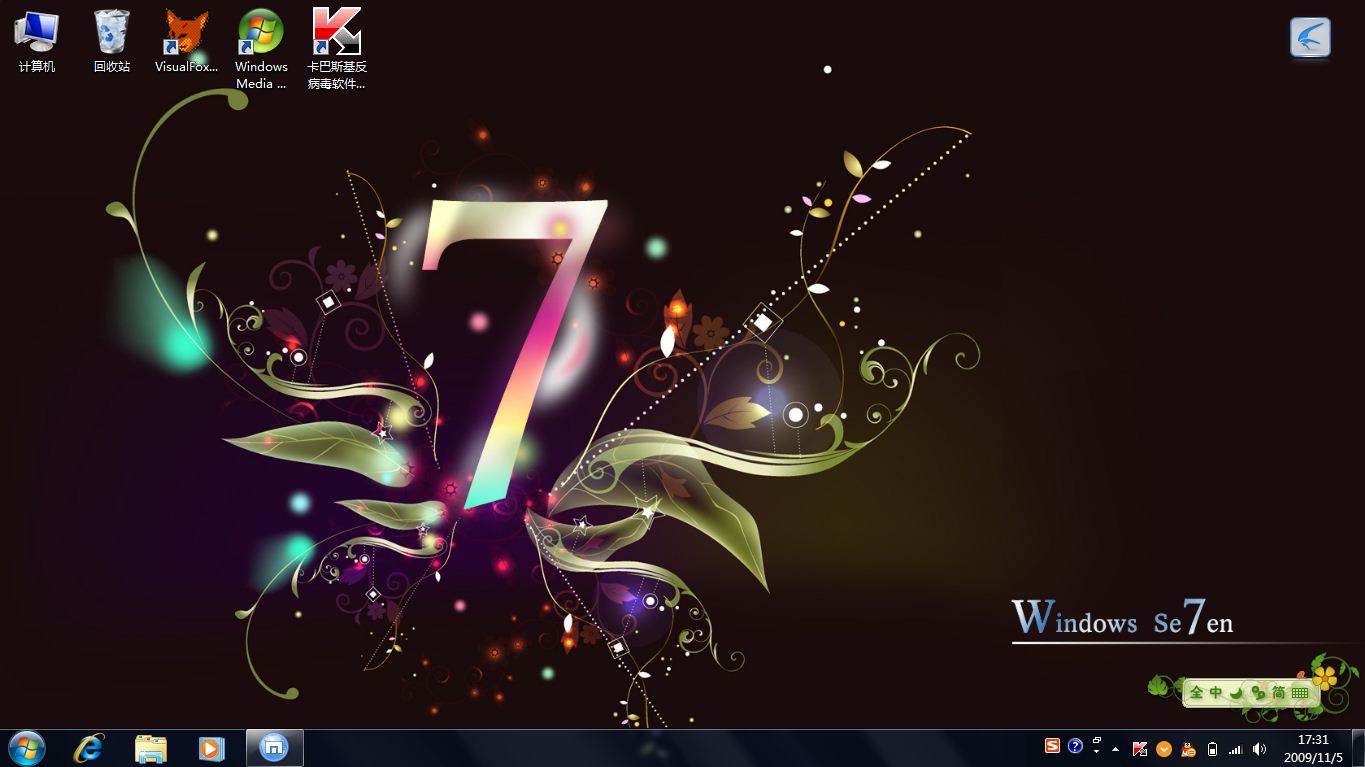This screenshot has width=1365, height=767.
Task: Open the soft keyboard icon on IME bar
Action: [1300, 692]
